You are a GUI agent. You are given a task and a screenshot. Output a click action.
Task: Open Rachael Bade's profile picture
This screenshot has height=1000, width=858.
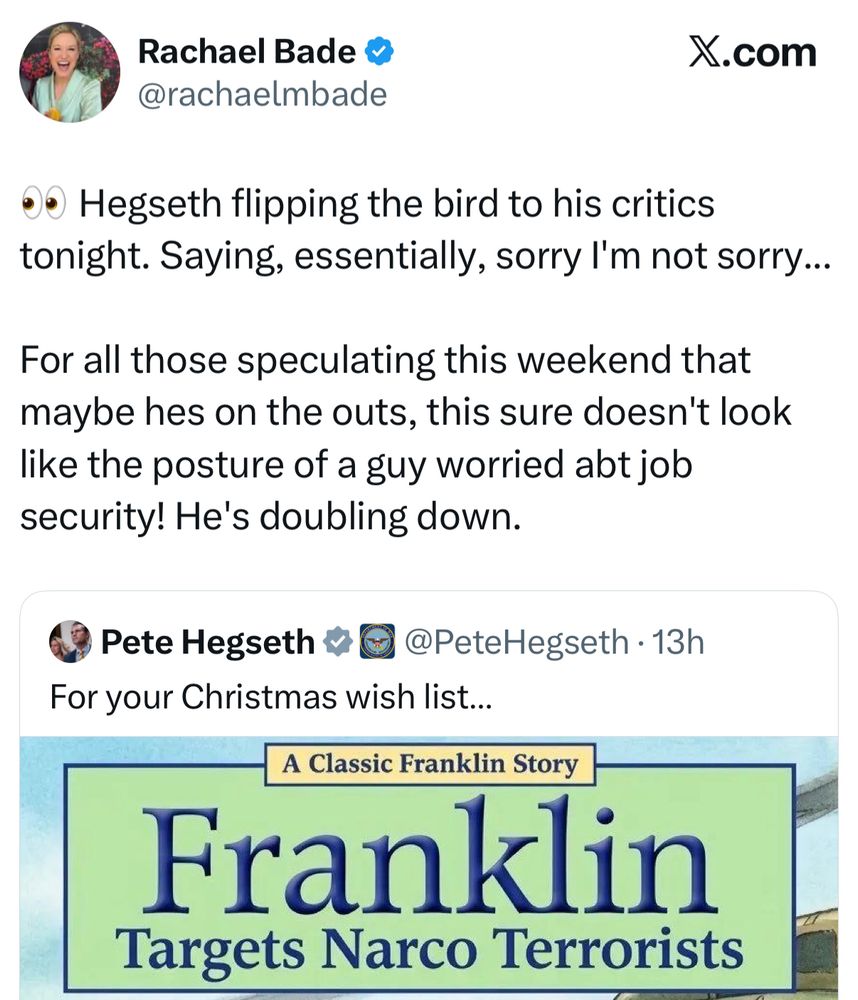pos(70,72)
